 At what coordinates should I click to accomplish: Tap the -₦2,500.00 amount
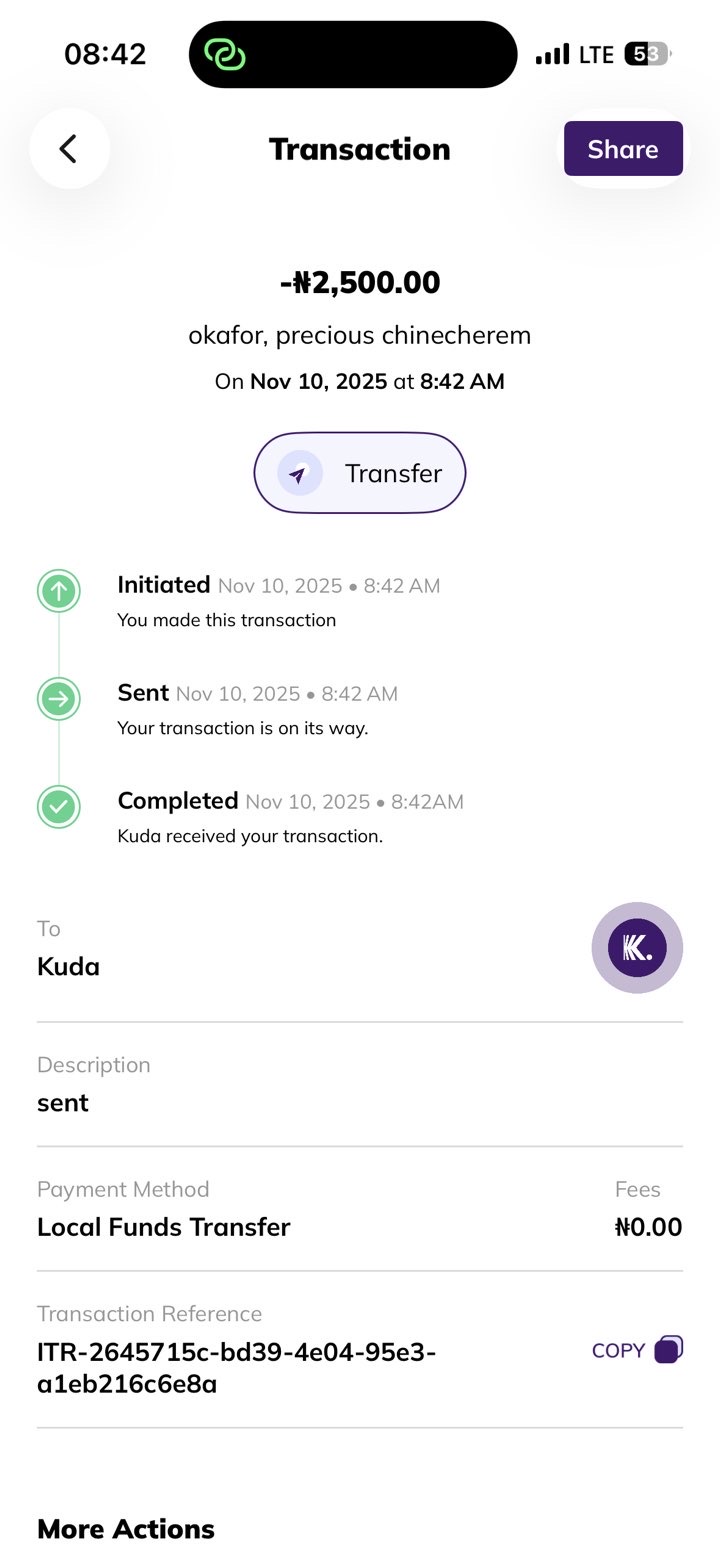coord(360,283)
